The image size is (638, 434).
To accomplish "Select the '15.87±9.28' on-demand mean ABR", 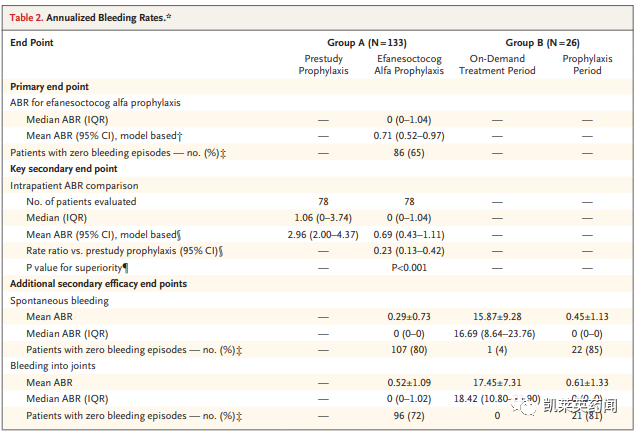I will pyautogui.click(x=498, y=317).
